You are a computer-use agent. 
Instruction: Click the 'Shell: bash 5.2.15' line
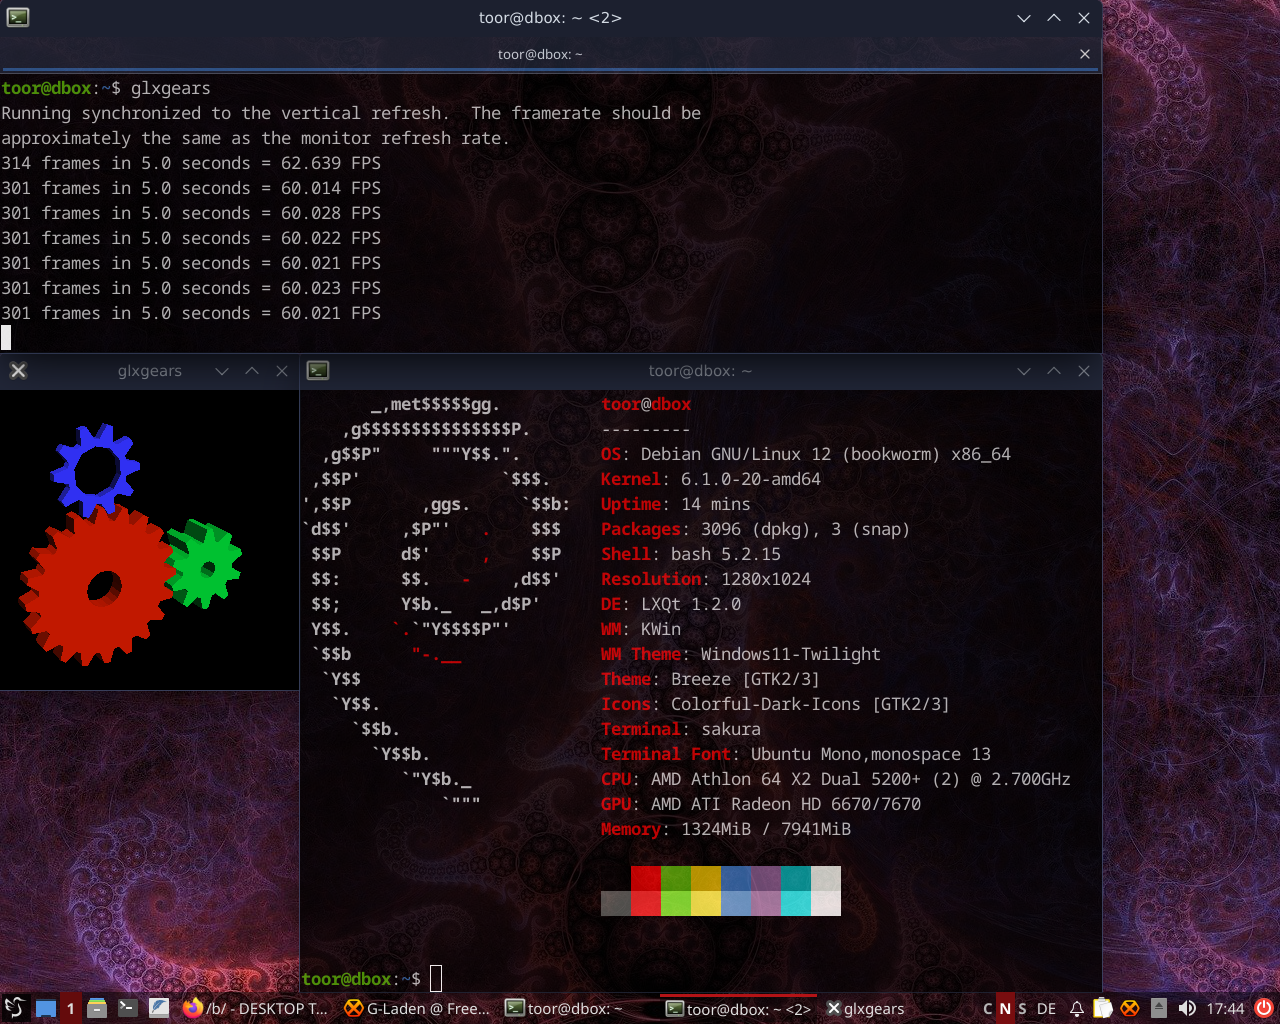coord(691,554)
